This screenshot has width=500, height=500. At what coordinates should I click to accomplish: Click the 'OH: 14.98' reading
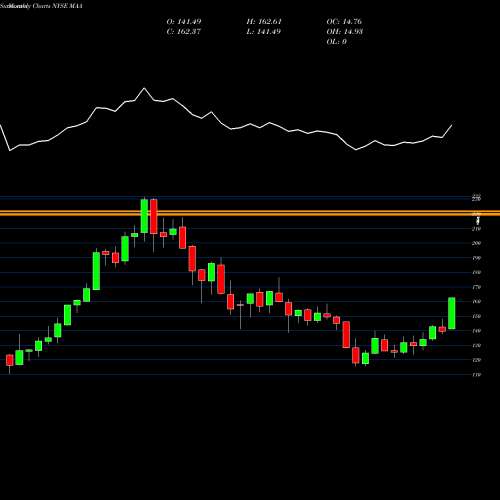click(x=345, y=31)
